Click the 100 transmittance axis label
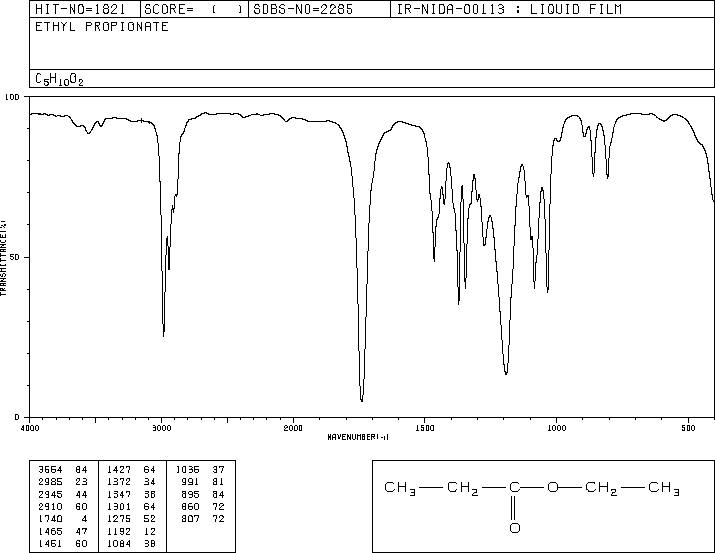 click(x=12, y=97)
